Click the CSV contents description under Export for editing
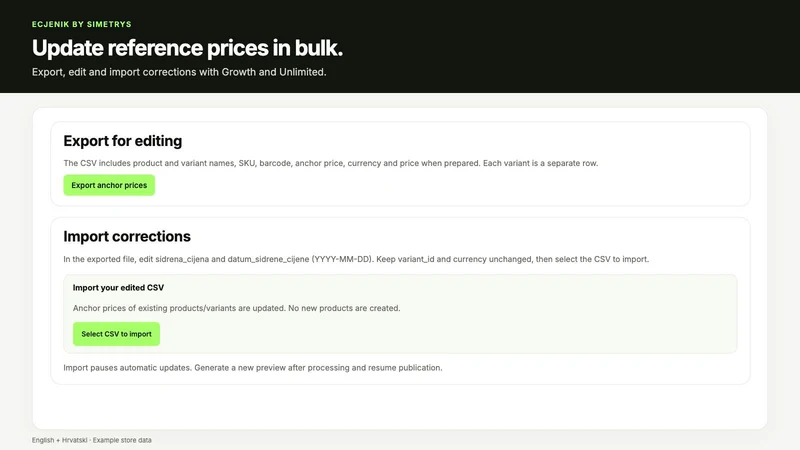This screenshot has height=450, width=800. coord(331,163)
